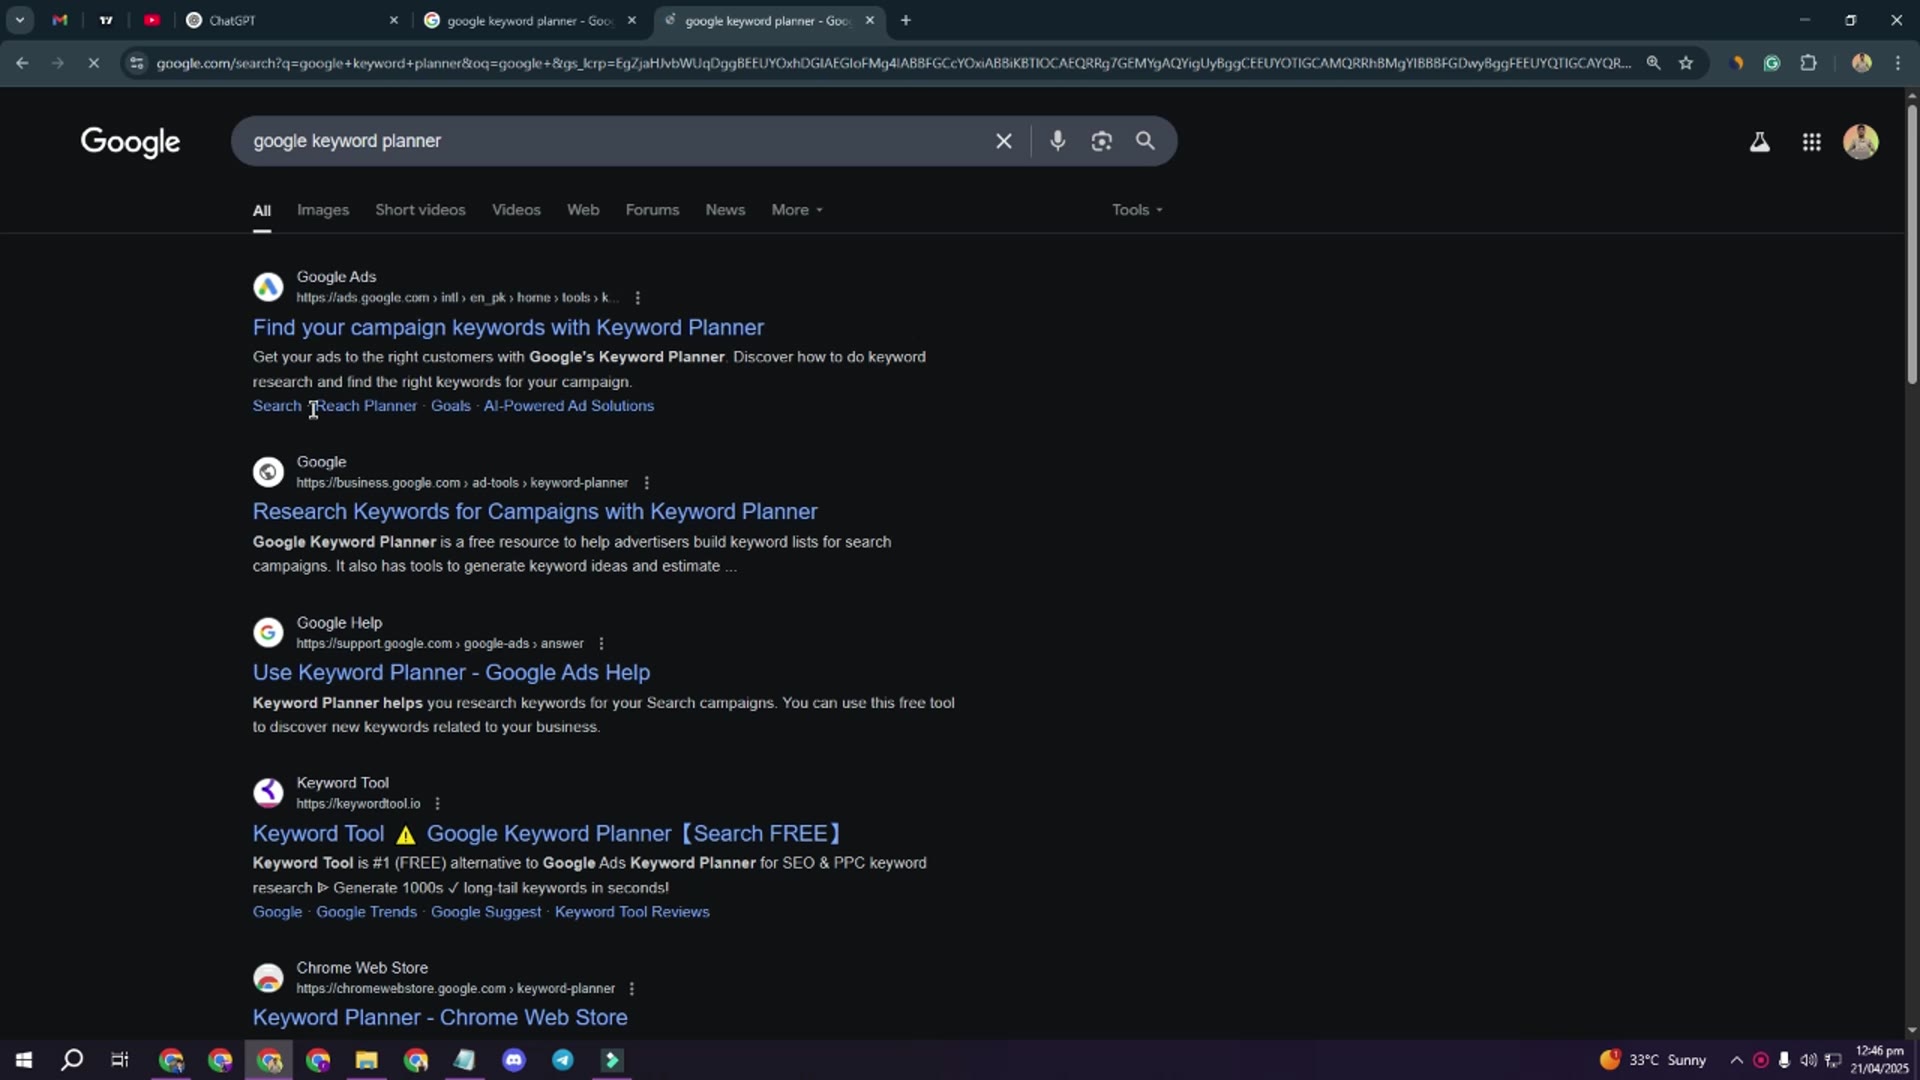This screenshot has height=1080, width=1920.
Task: Open the Extensions puzzle icon
Action: pyautogui.click(x=1808, y=63)
